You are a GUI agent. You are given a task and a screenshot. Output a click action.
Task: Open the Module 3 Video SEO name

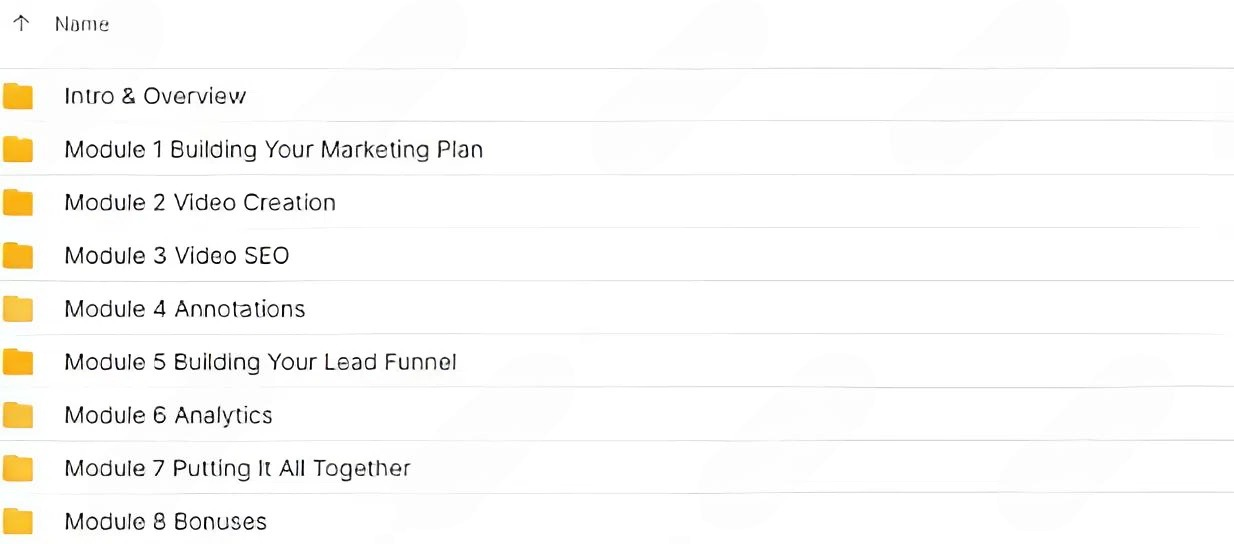tap(177, 256)
